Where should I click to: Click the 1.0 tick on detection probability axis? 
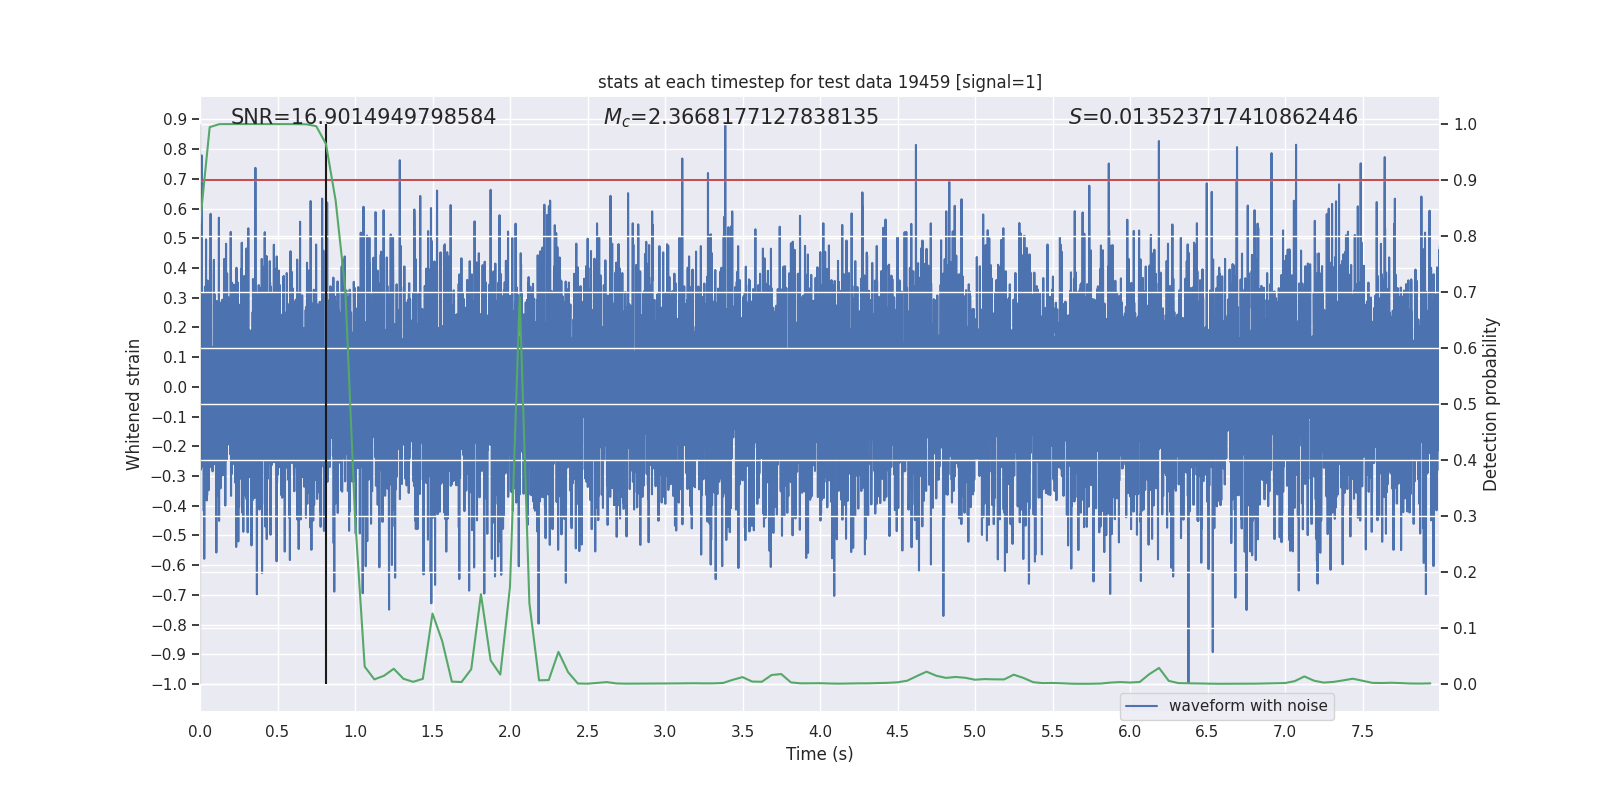coord(1465,125)
